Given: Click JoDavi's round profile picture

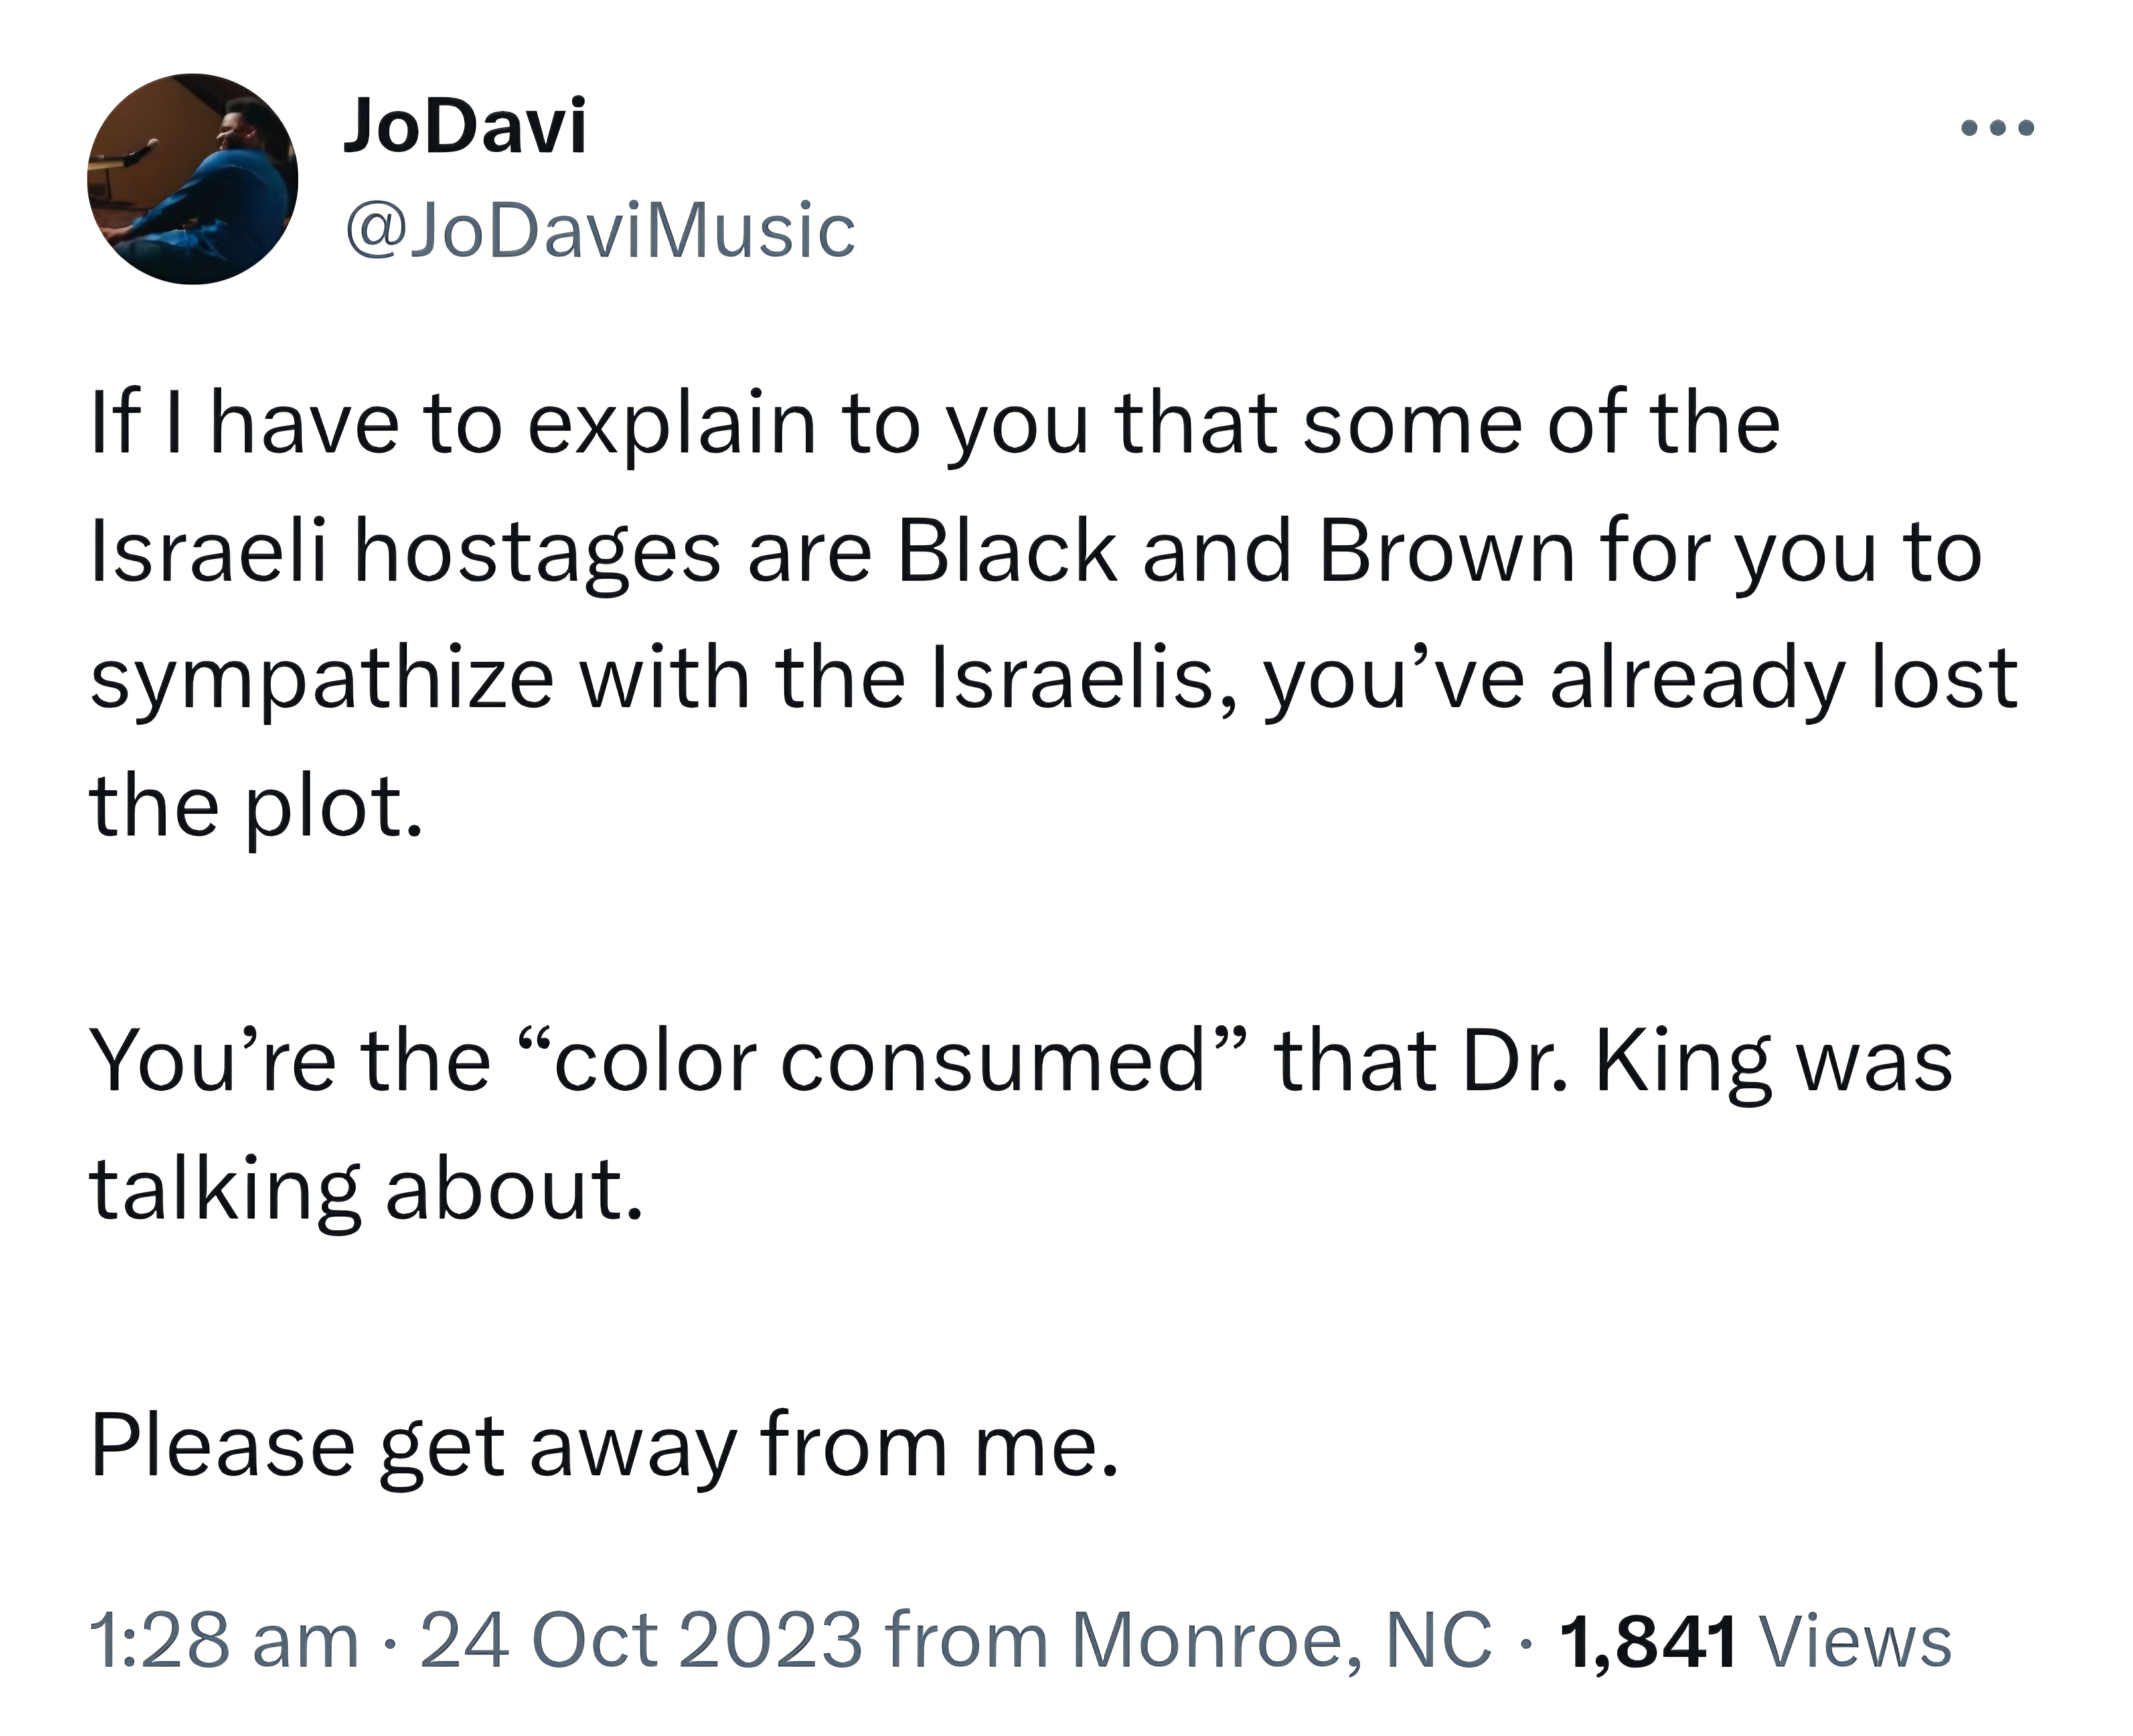Looking at the screenshot, I should [193, 179].
